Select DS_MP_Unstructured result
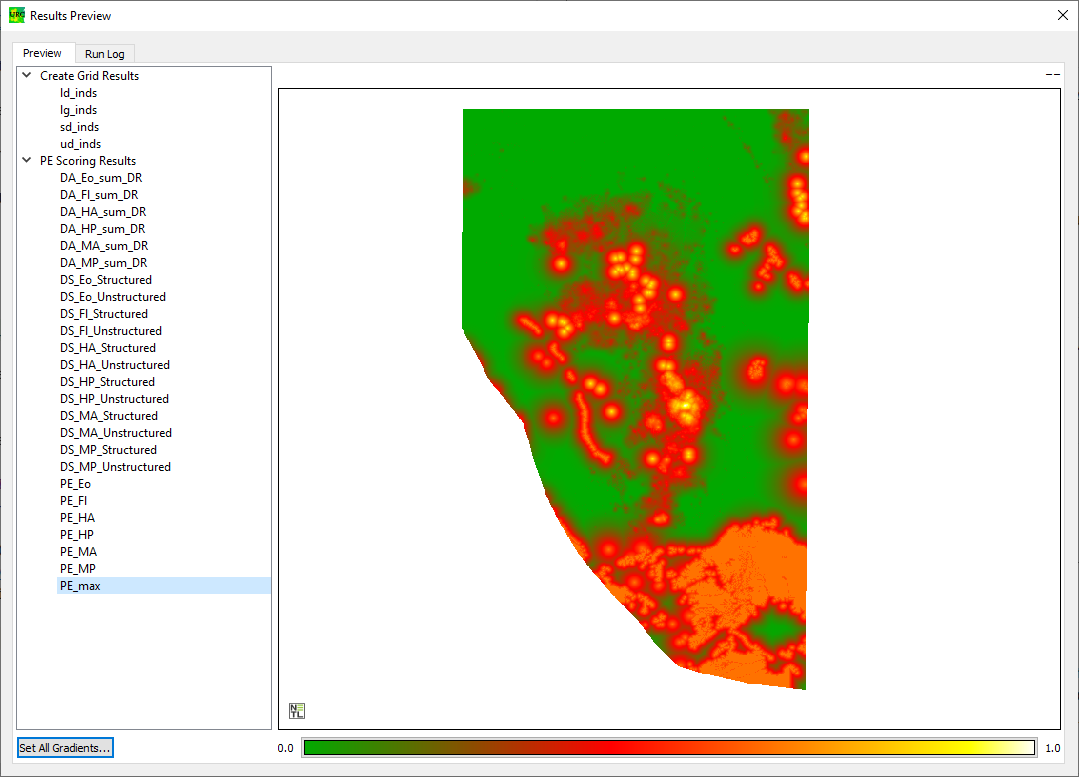The height and width of the screenshot is (777, 1079). [x=115, y=467]
